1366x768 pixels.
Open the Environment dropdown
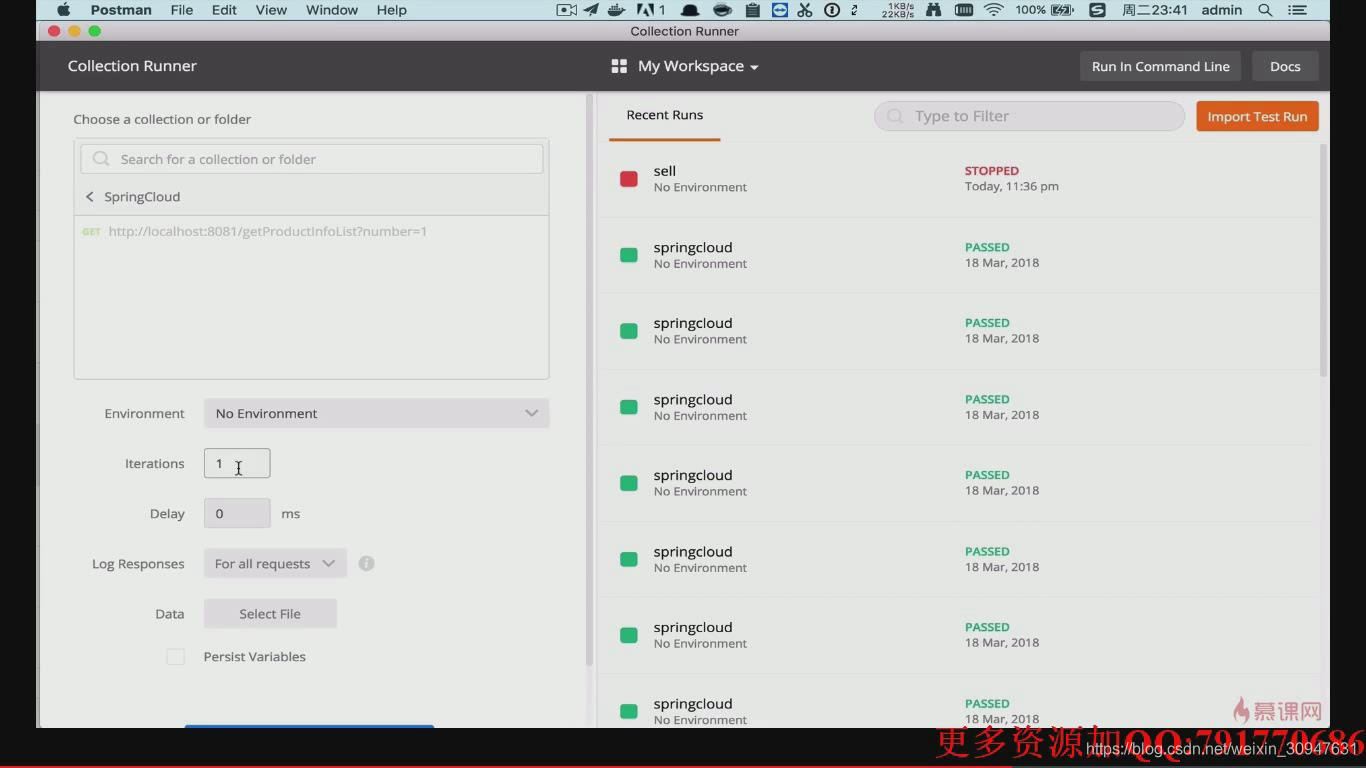click(x=376, y=413)
